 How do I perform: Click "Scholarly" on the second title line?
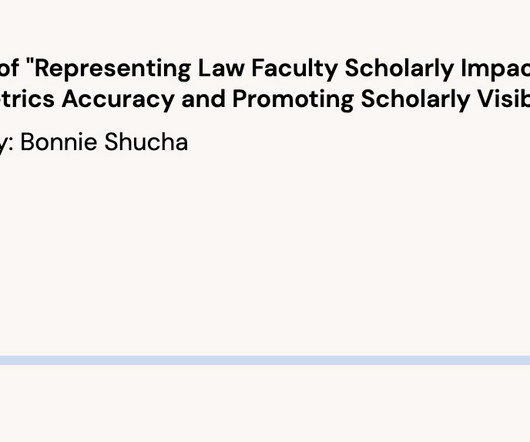[415, 99]
